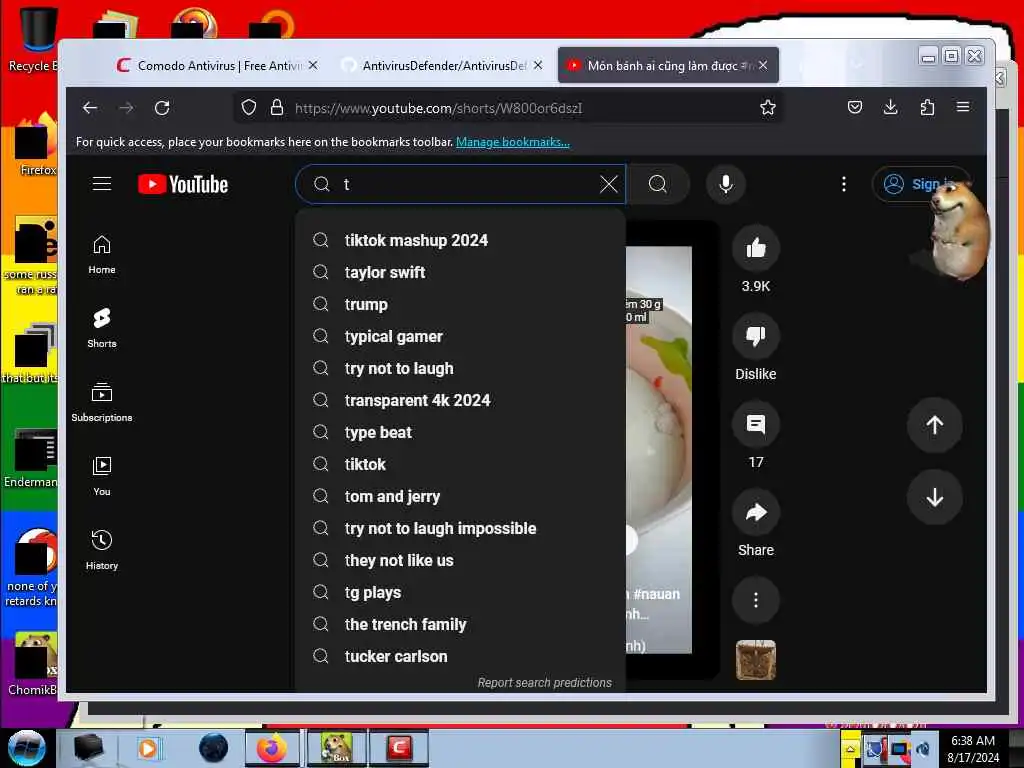This screenshot has width=1024, height=768.
Task: Open the Home sidebar item
Action: (102, 255)
